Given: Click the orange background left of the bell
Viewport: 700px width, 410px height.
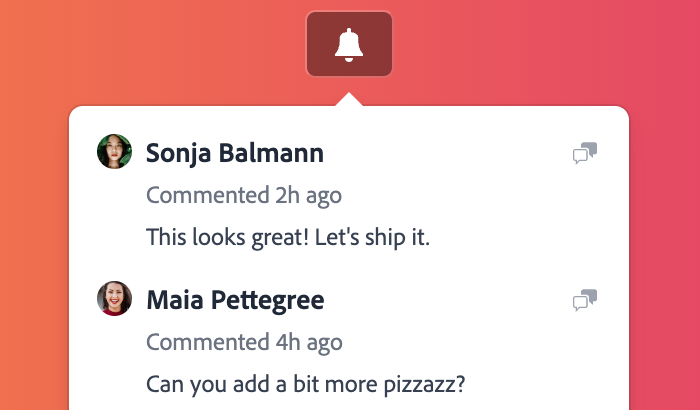Looking at the screenshot, I should (x=150, y=45).
